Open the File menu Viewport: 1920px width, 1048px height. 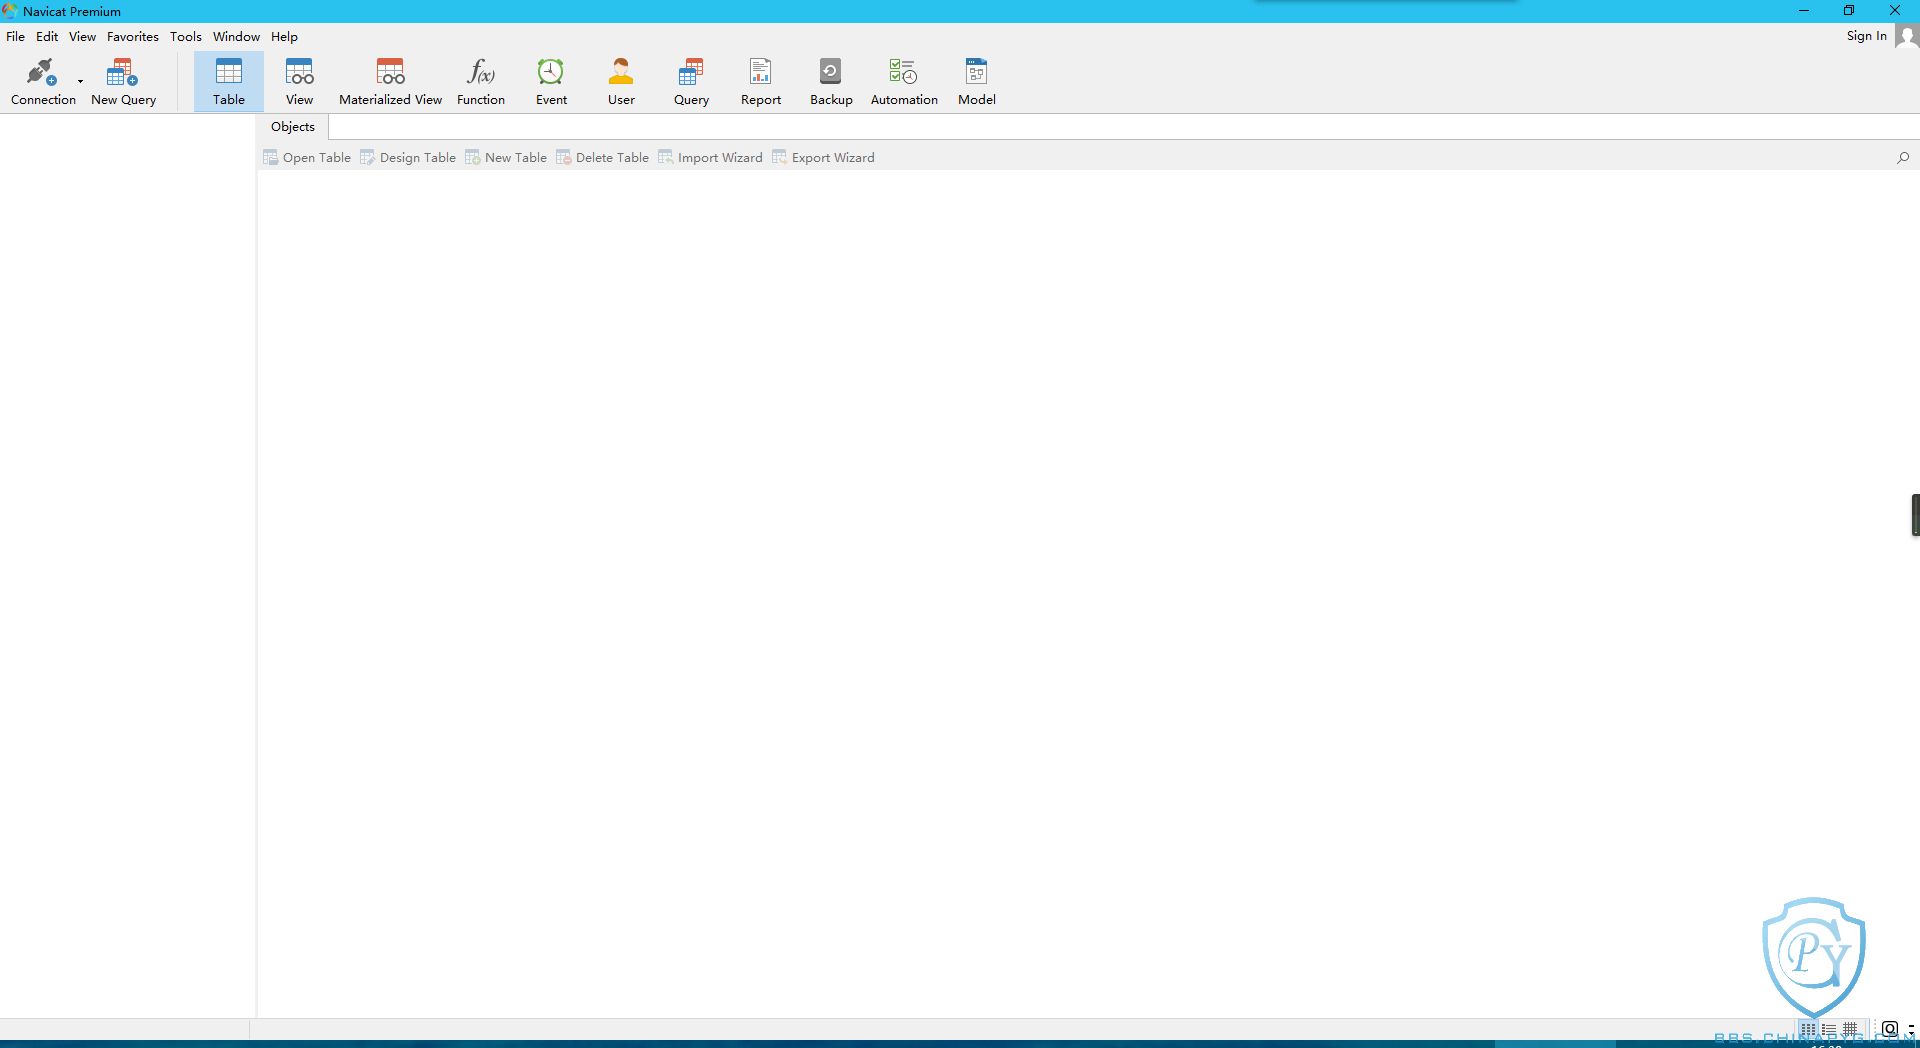click(16, 36)
